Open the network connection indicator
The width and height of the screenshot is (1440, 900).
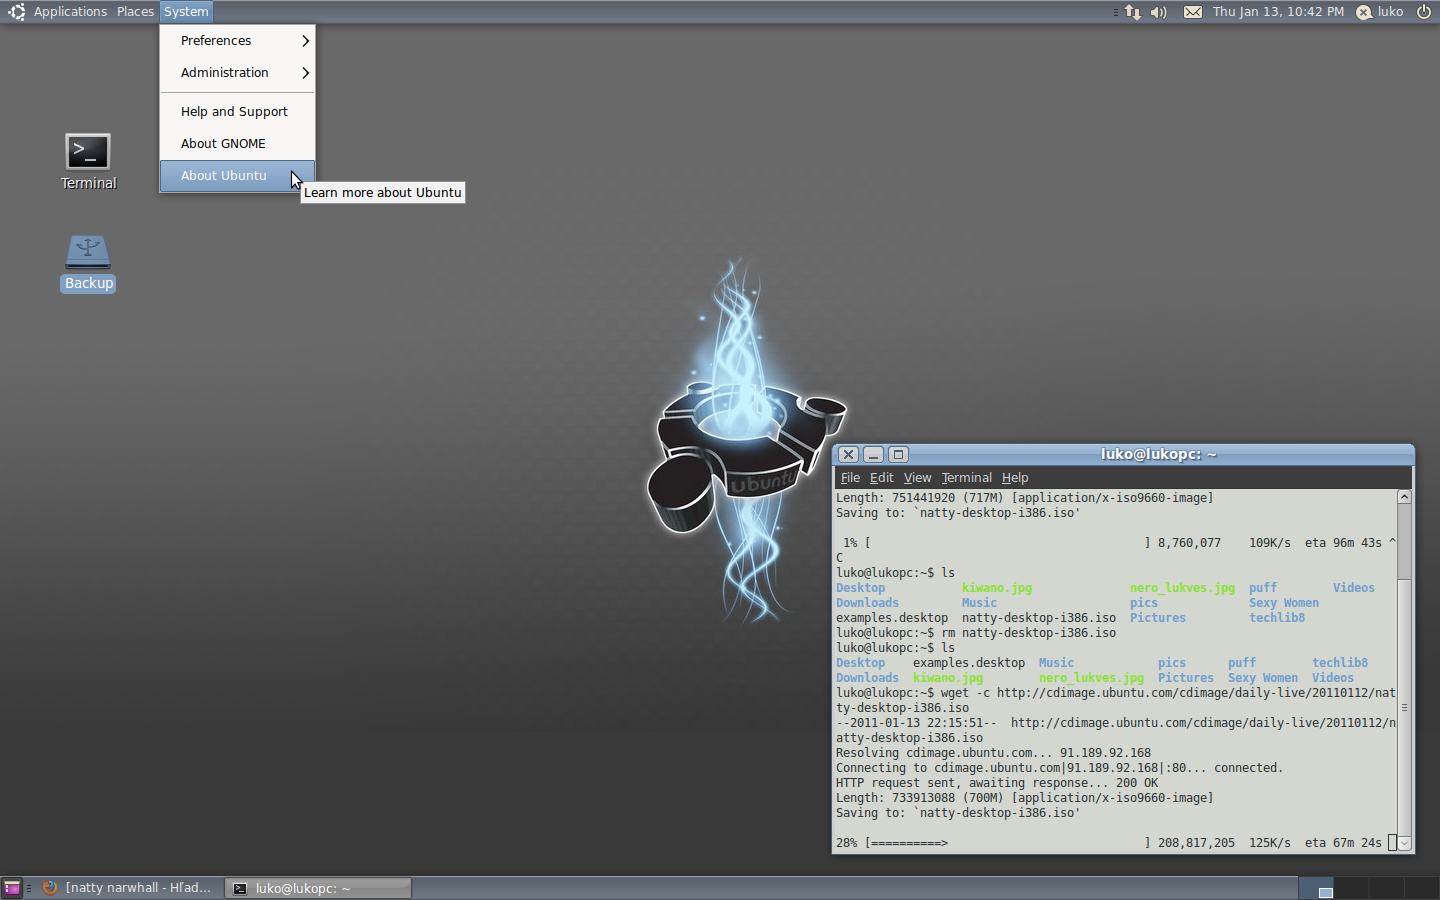1132,12
